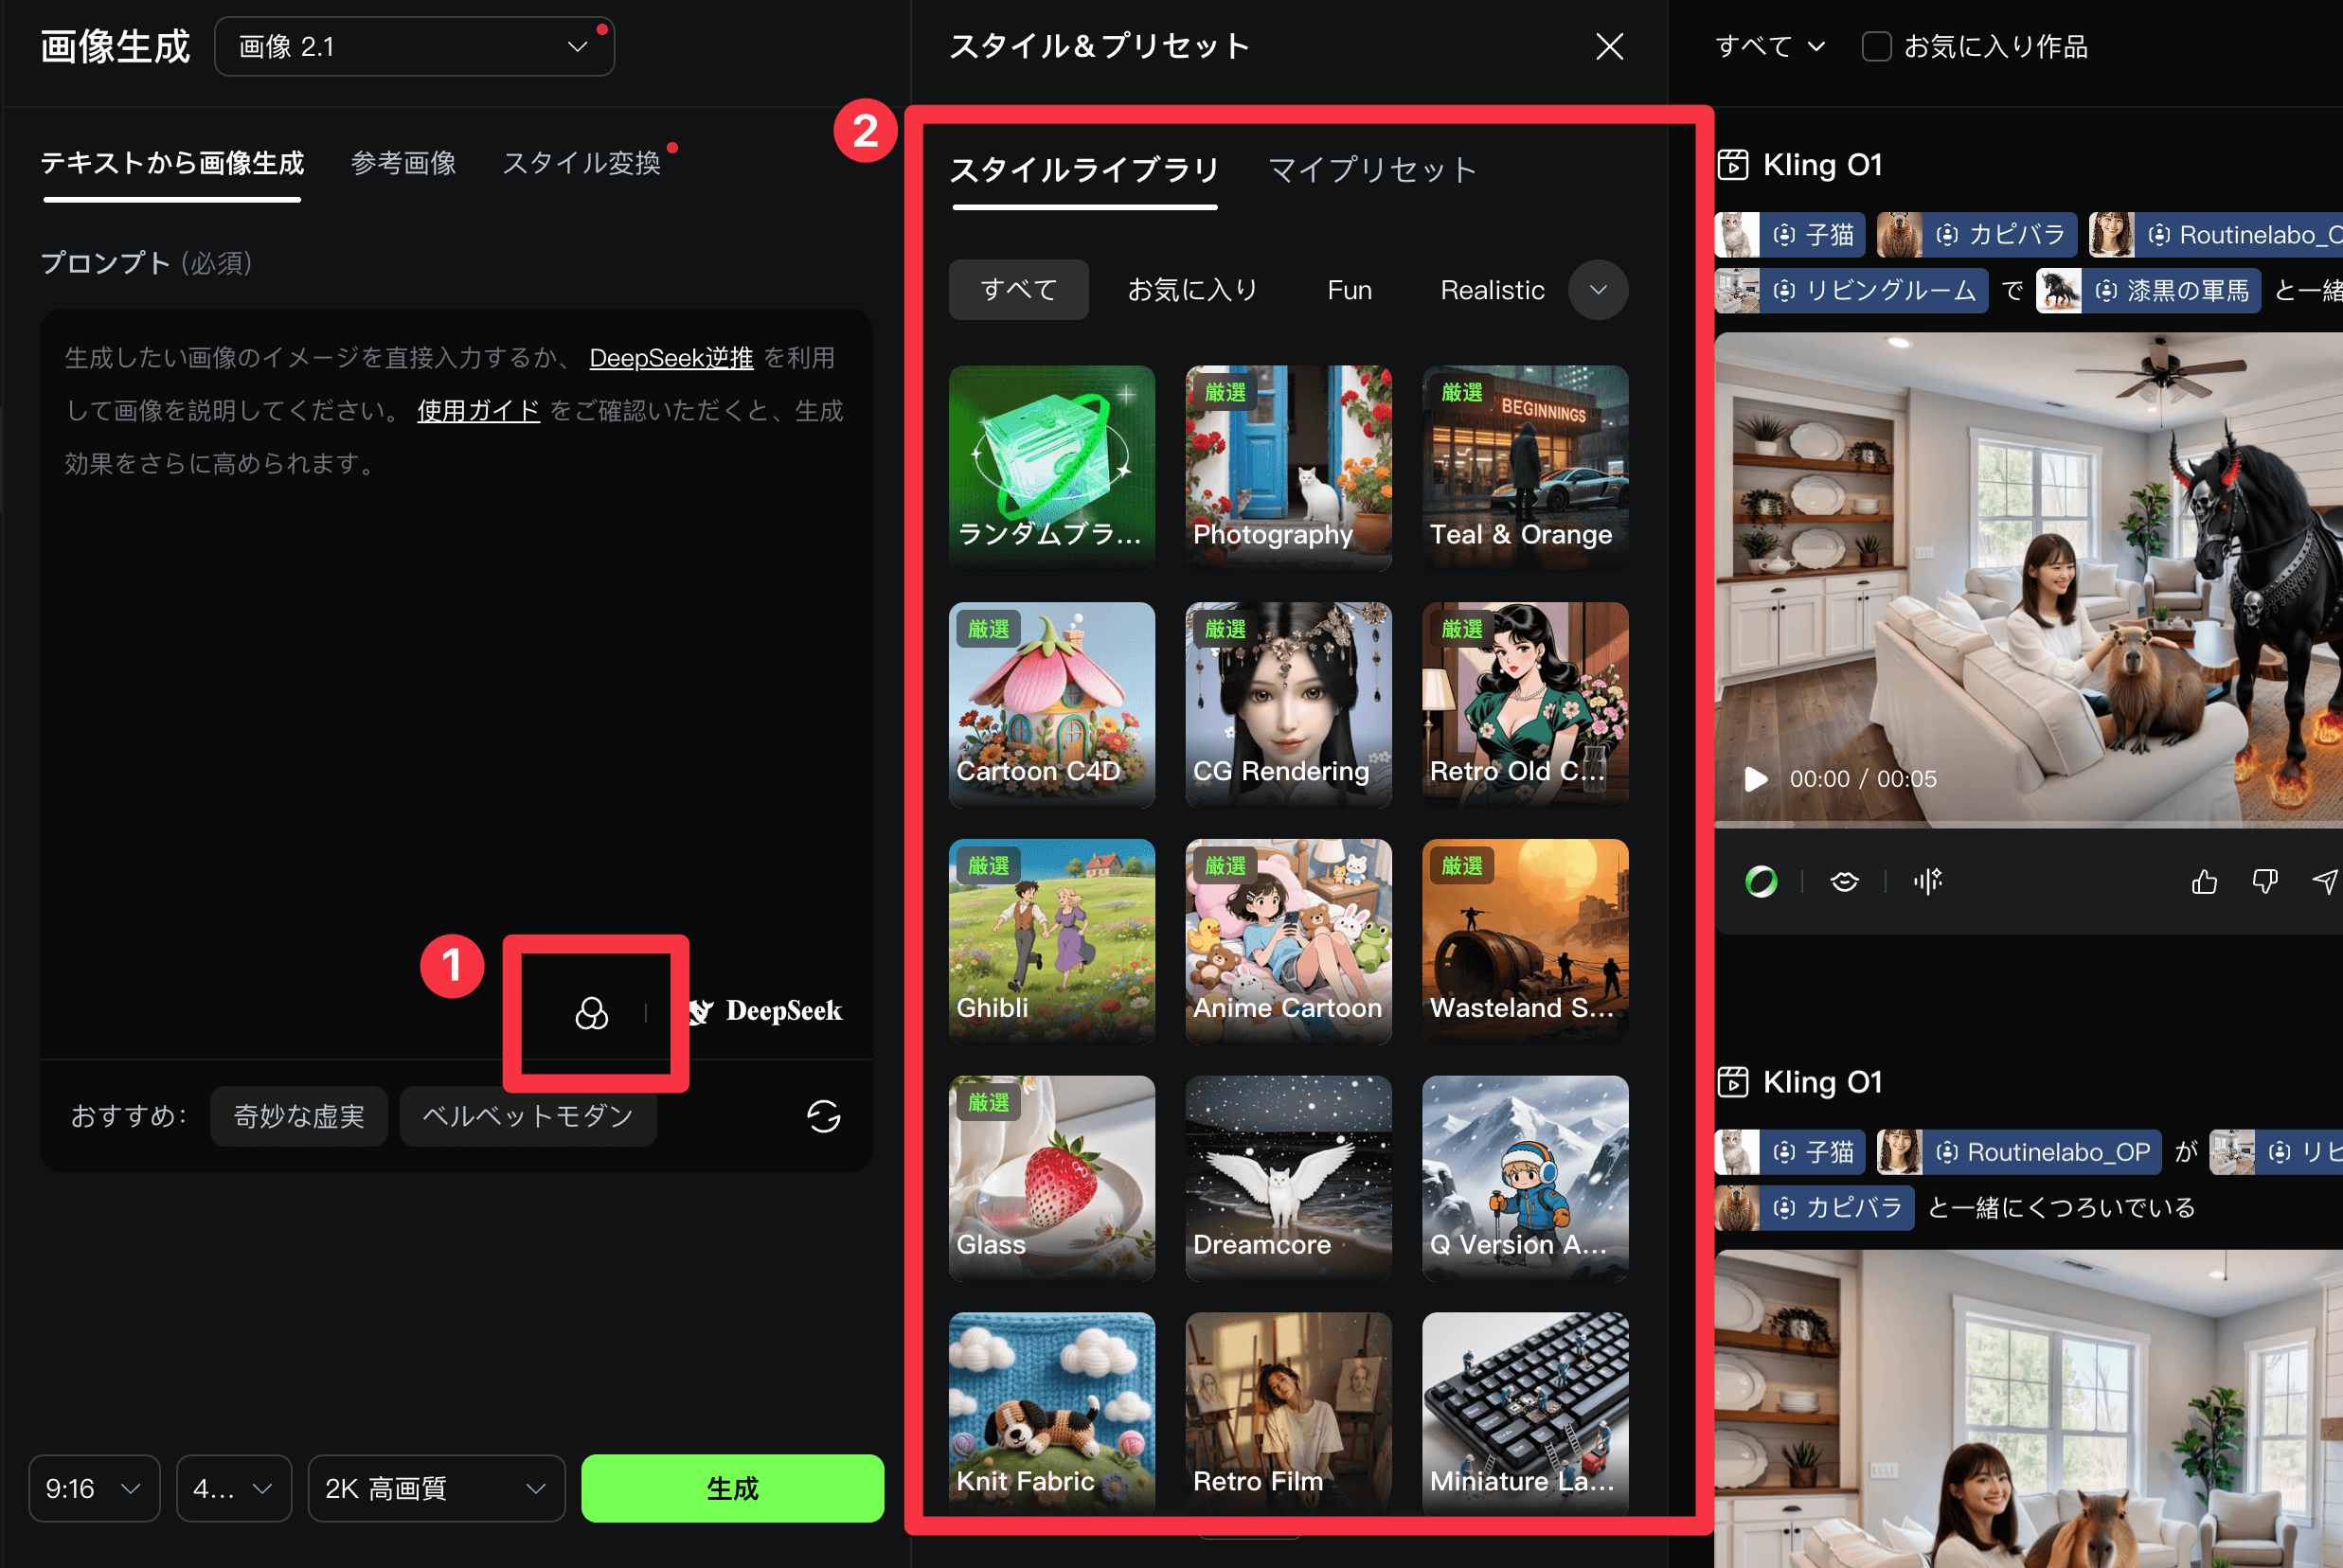Open the sound effects icon below the video
This screenshot has width=2343, height=1568.
coord(1926,881)
